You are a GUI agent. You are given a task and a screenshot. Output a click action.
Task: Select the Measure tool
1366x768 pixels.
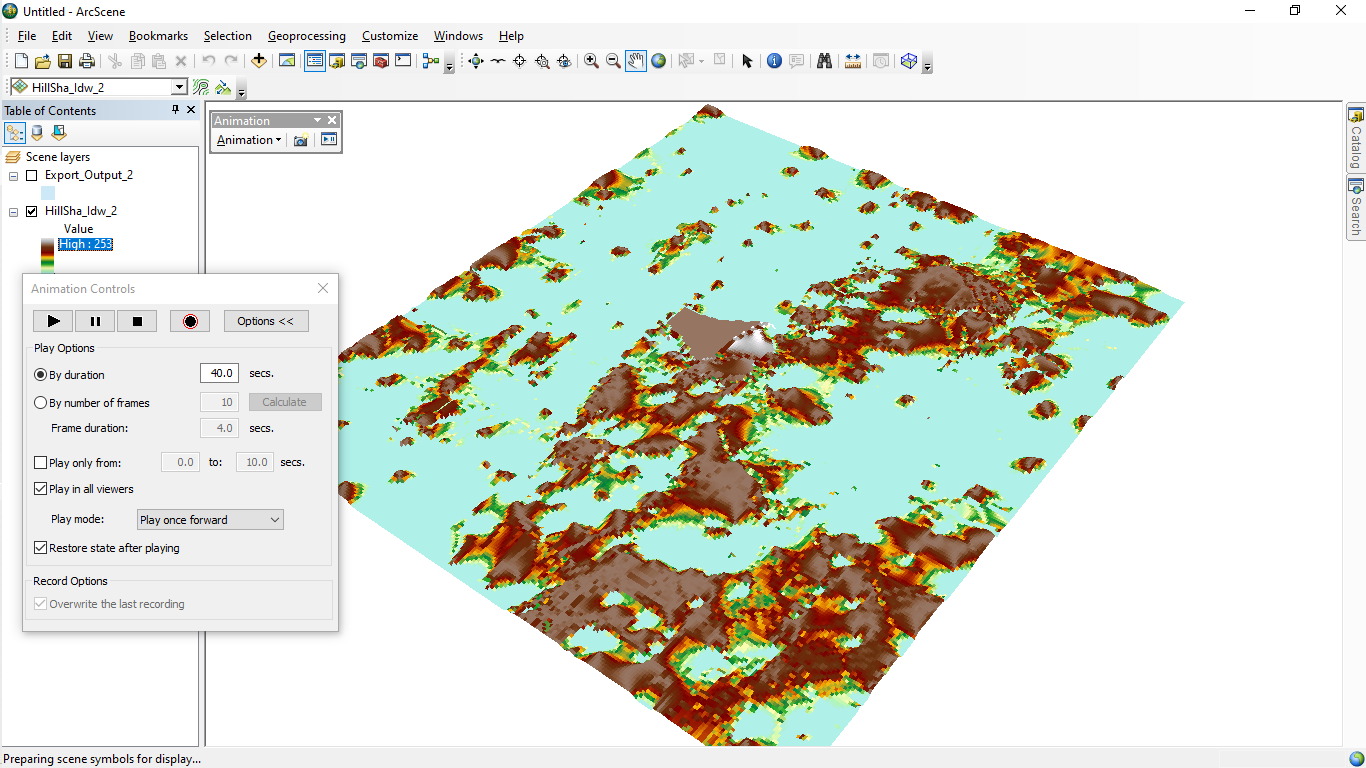(853, 61)
